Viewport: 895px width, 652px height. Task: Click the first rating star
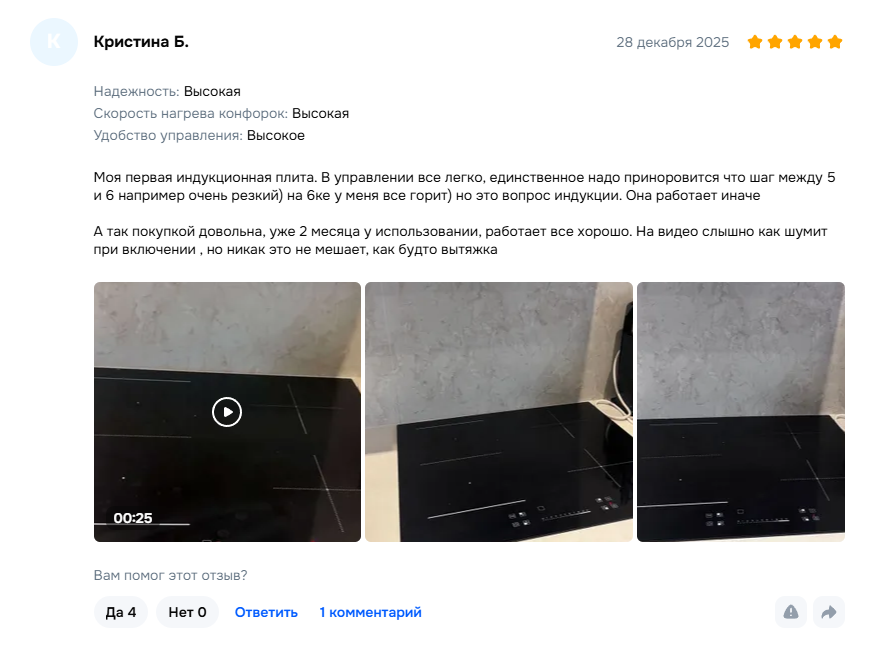(755, 42)
